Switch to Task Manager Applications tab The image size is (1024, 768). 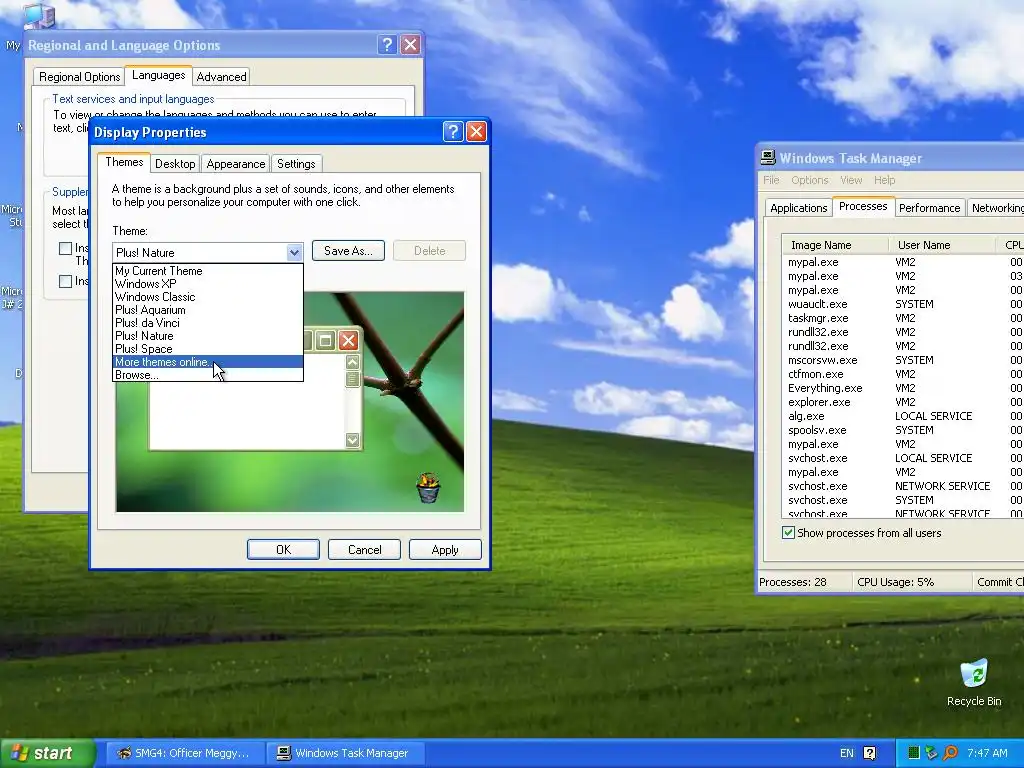tap(798, 208)
